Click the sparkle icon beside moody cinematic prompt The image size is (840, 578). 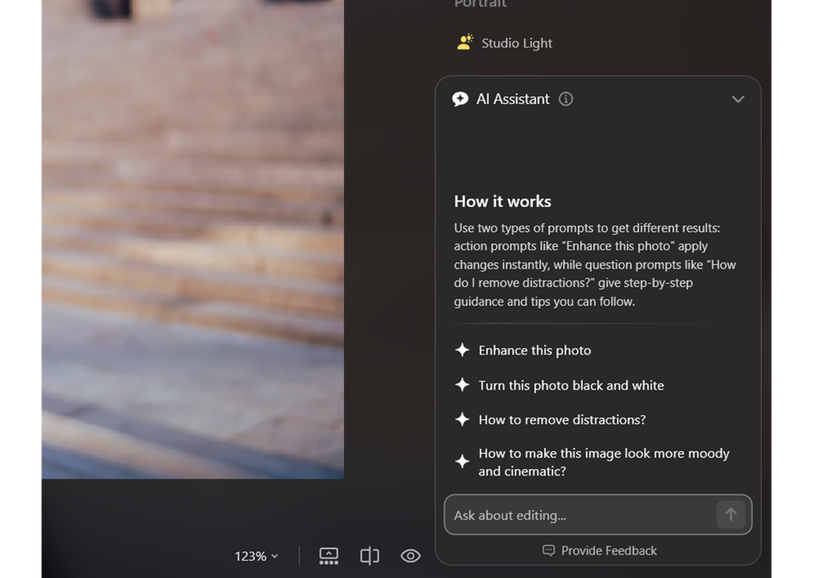(462, 461)
